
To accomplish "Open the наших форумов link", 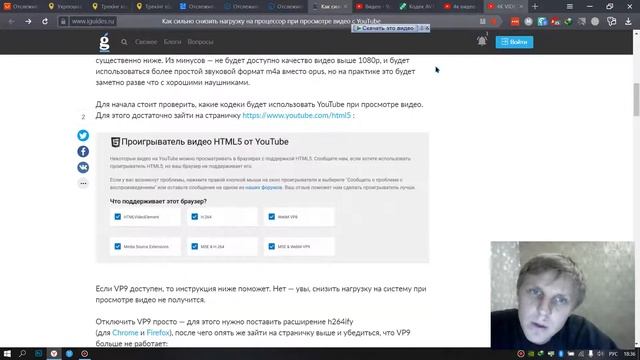I will tap(263, 187).
